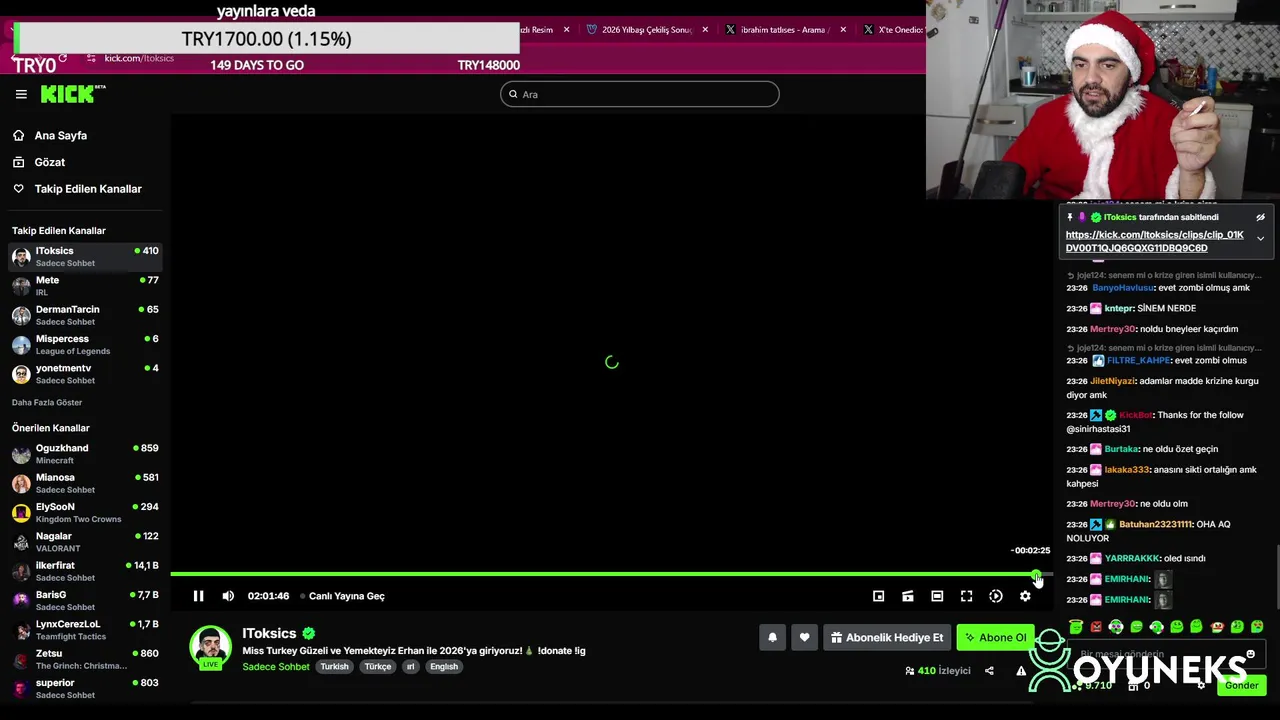Click the search magnifier icon
The image size is (1280, 720).
513,94
